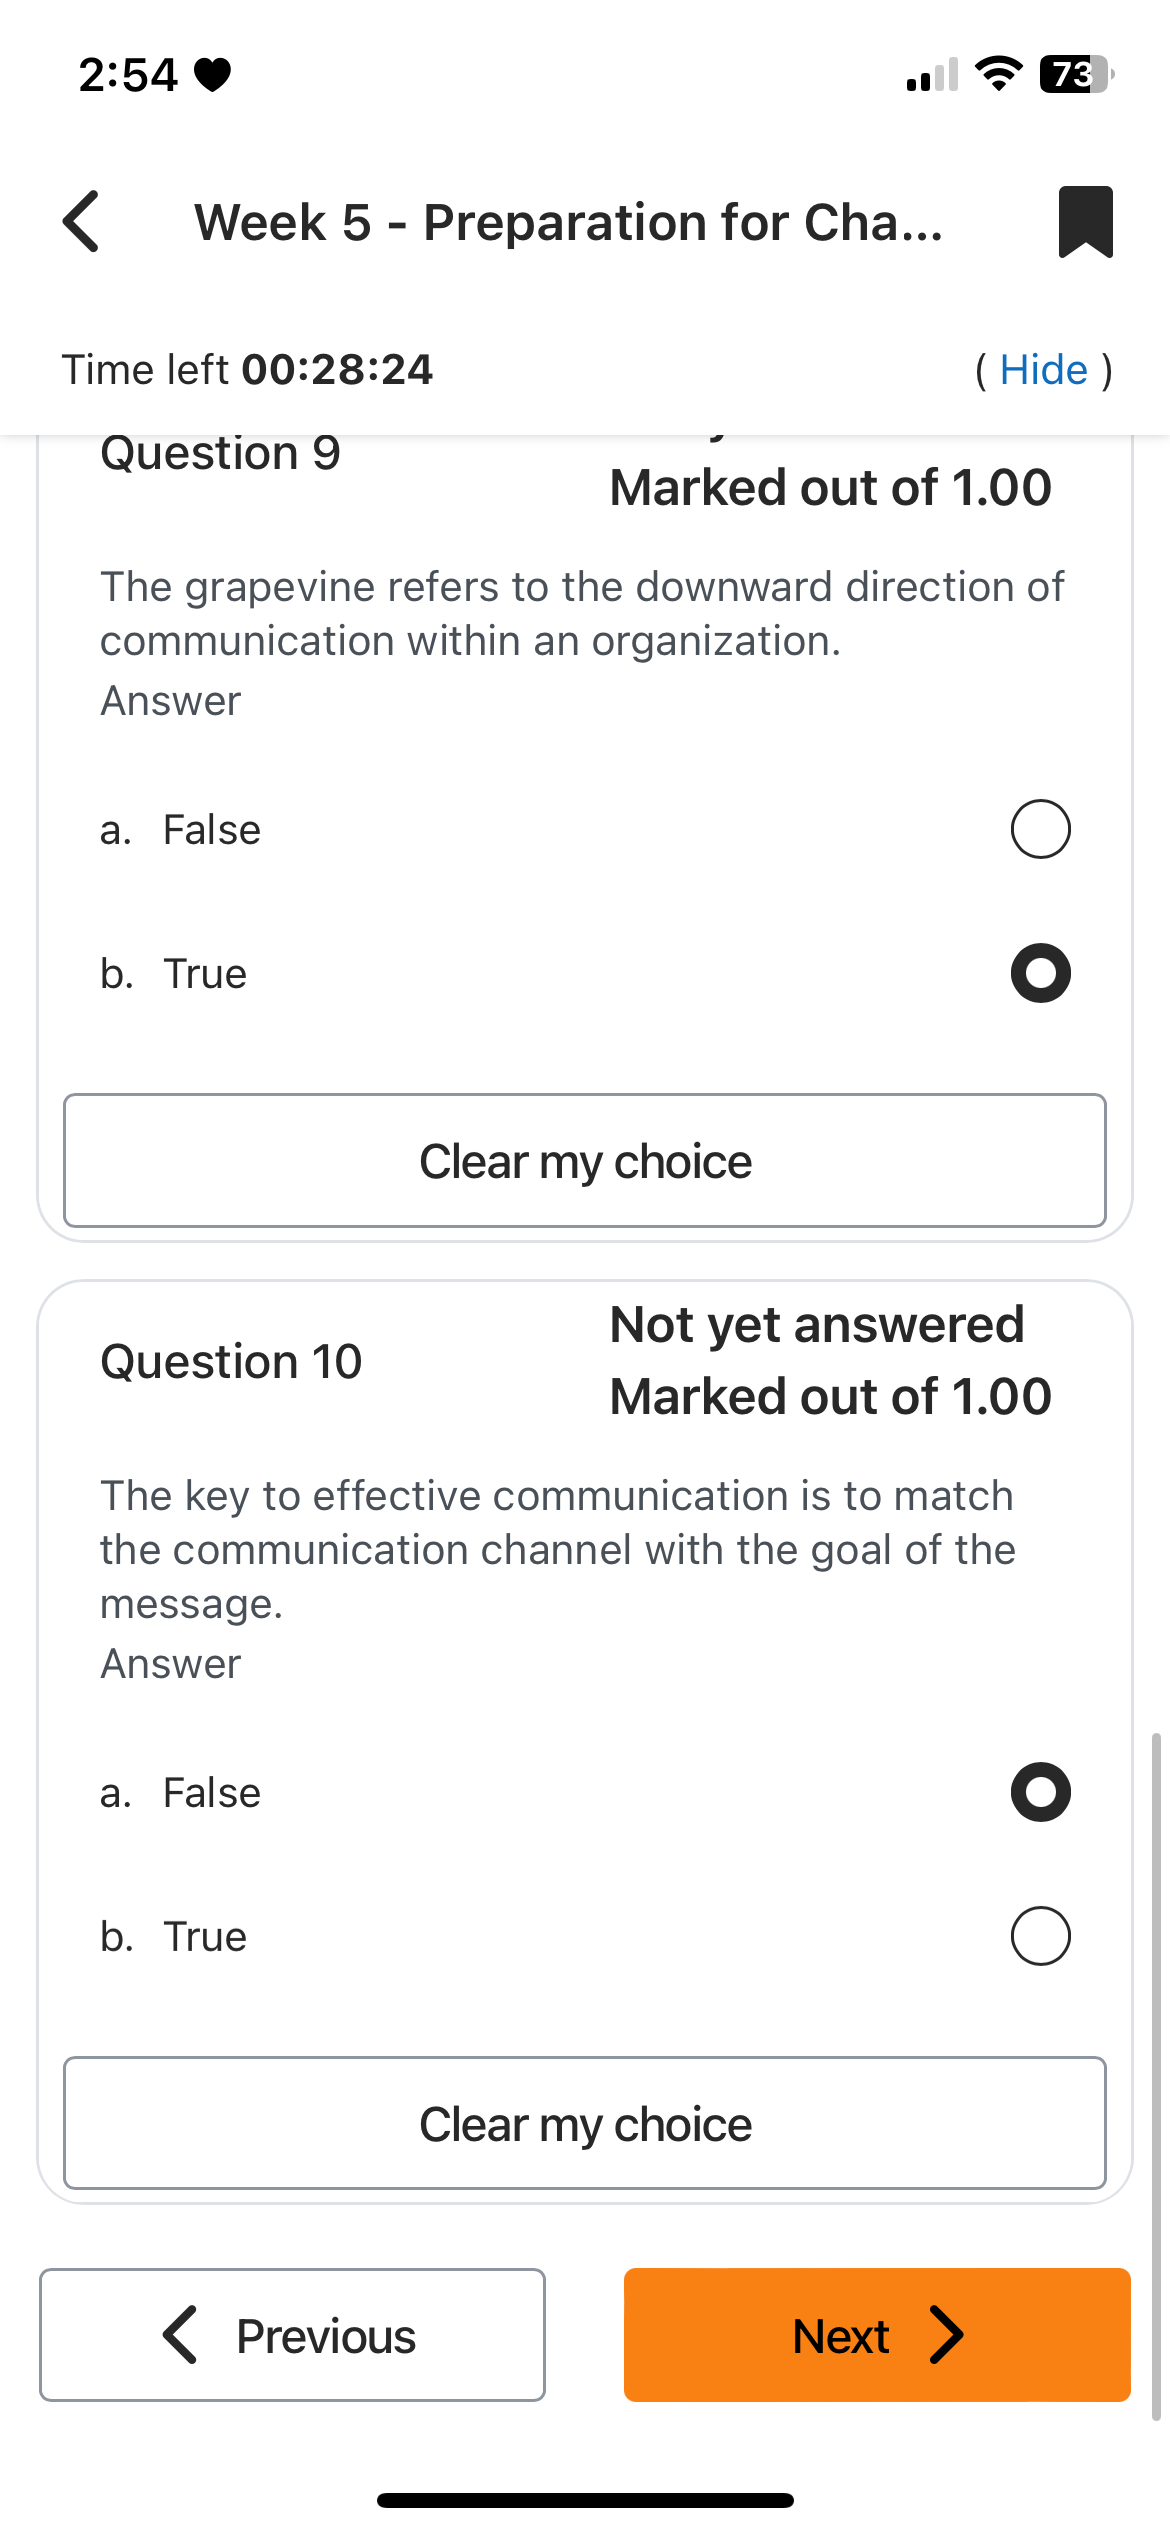Tap the Question 10 heading label

231,1361
